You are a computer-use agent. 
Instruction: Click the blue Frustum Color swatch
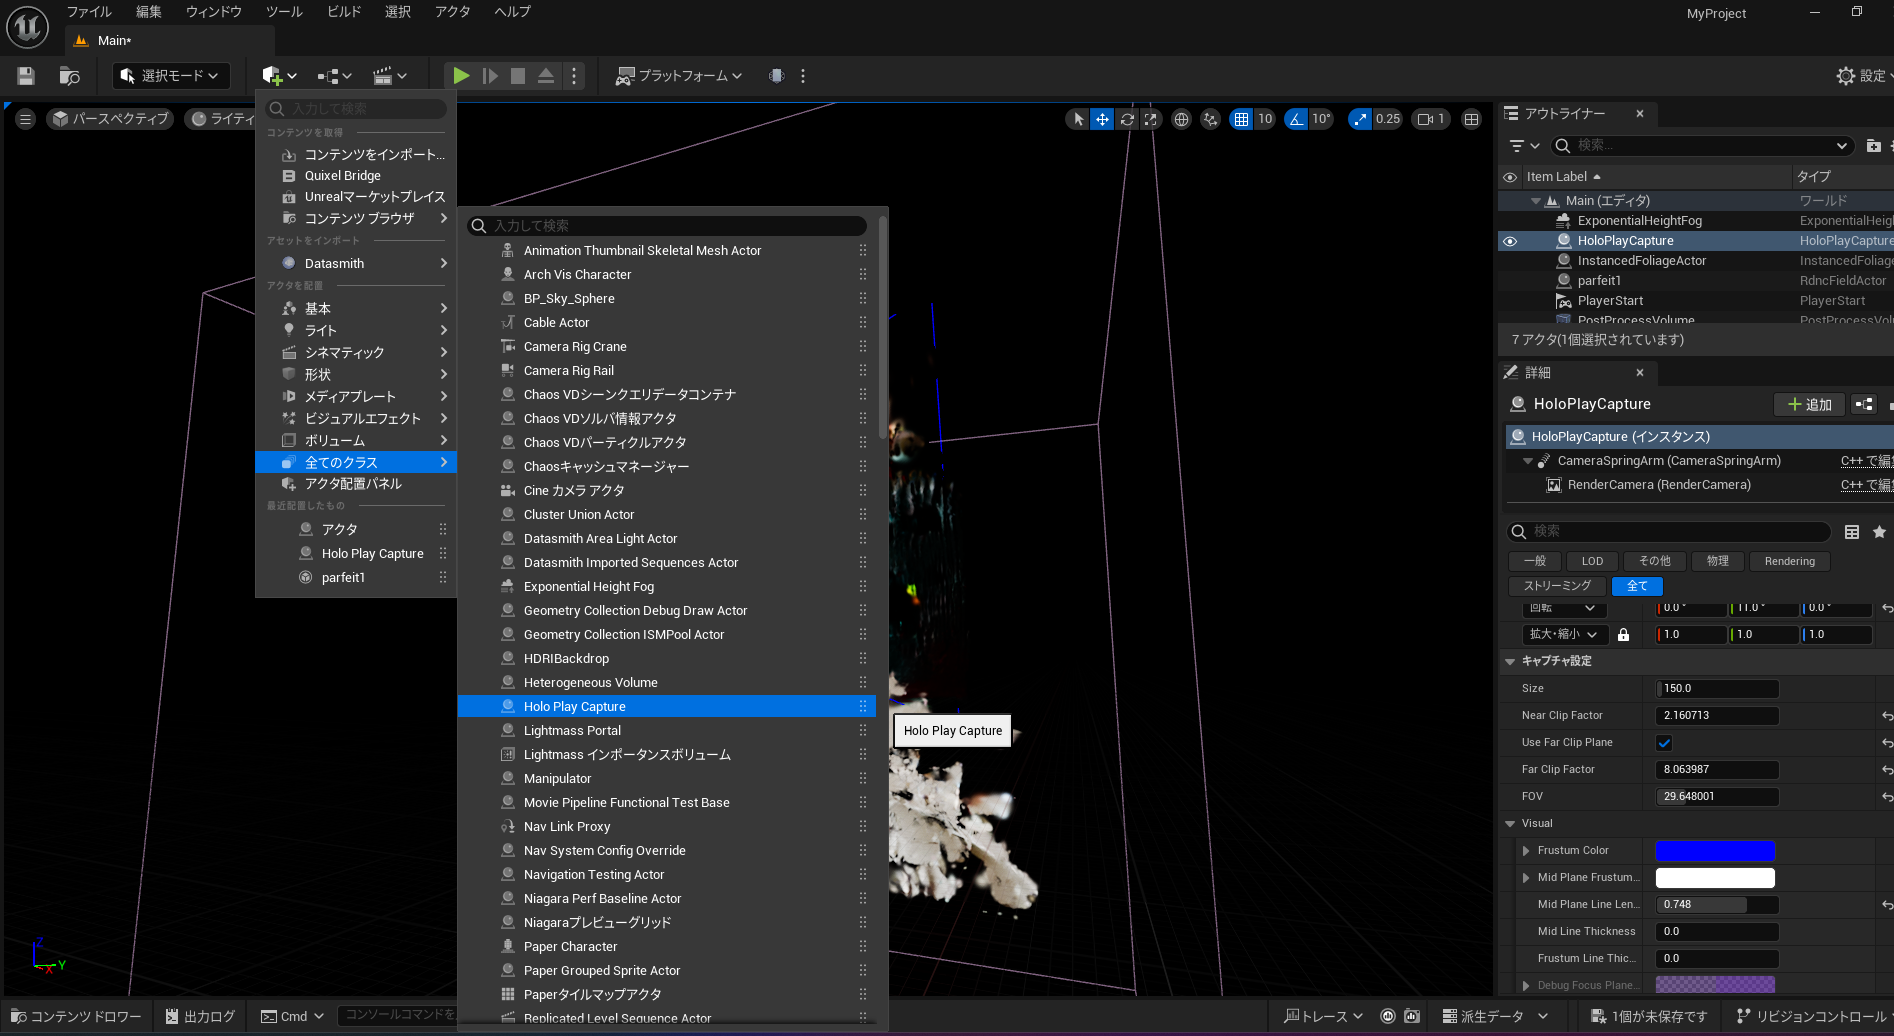(1714, 851)
